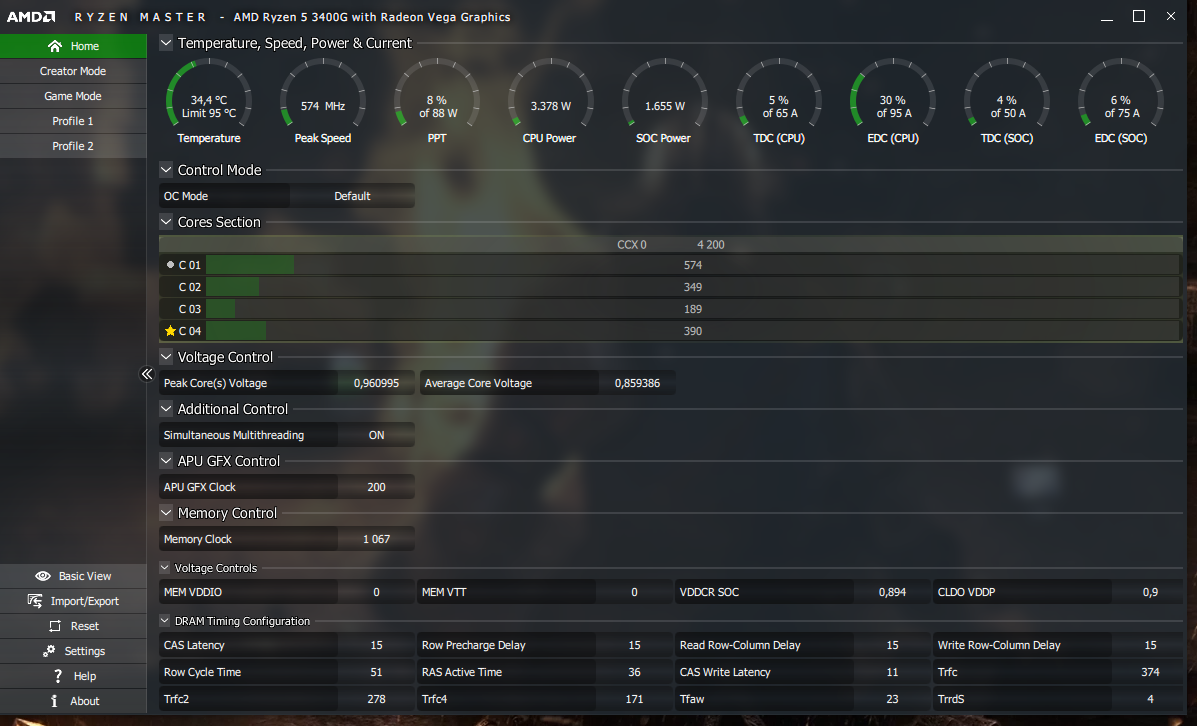Switch to Game Mode
The width and height of the screenshot is (1197, 726).
click(73, 96)
